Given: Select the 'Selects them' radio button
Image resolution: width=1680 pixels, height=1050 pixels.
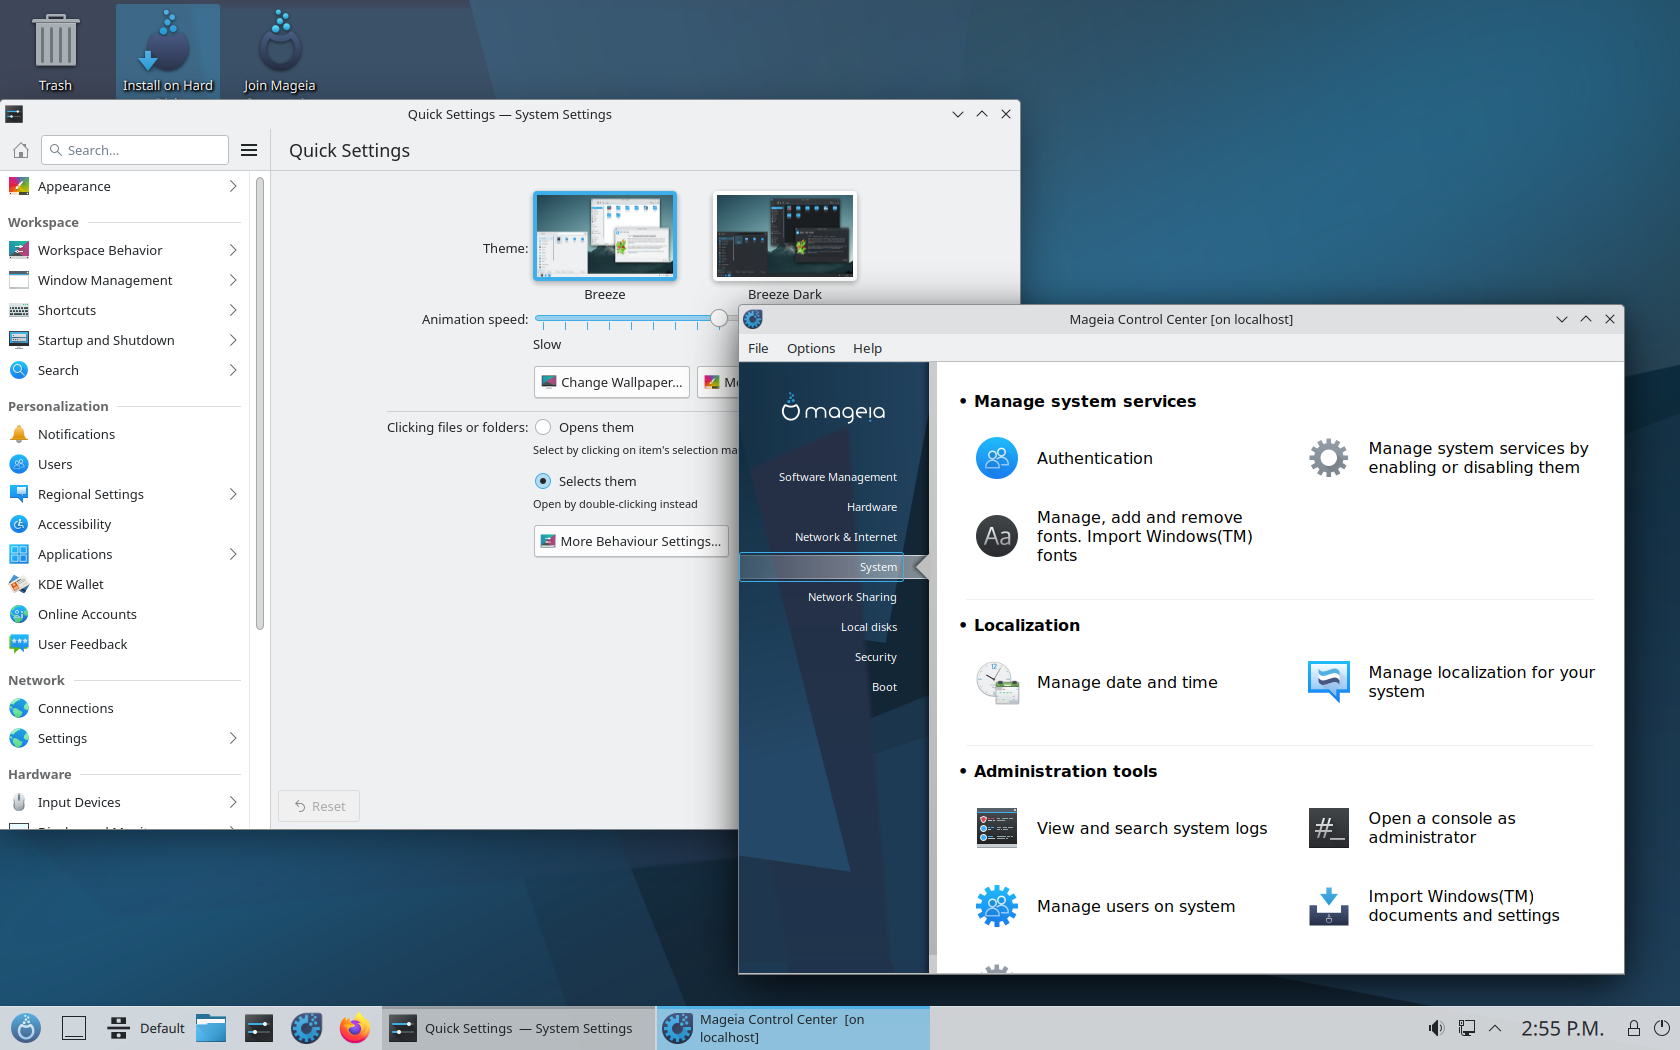Looking at the screenshot, I should pyautogui.click(x=543, y=481).
